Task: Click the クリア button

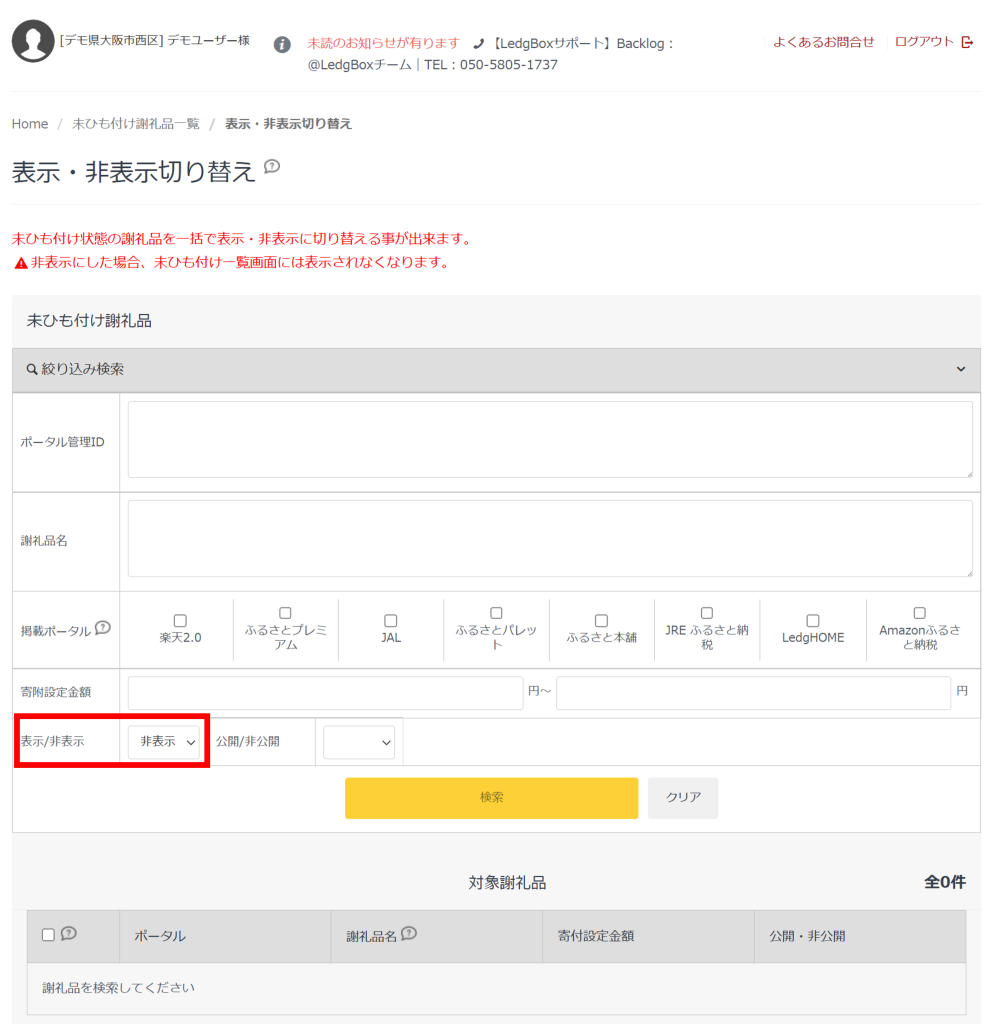Action: pos(682,798)
